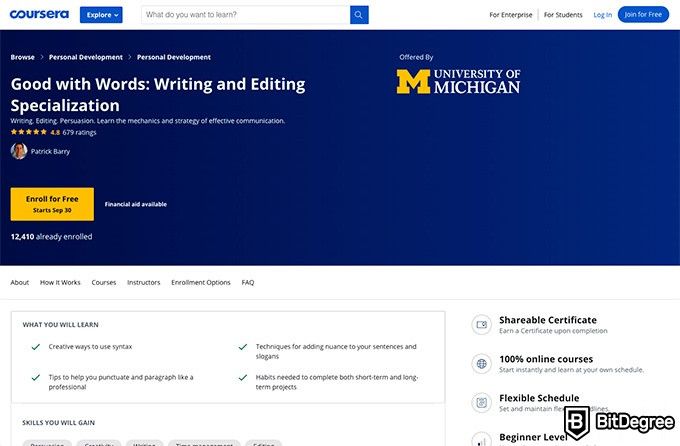Viewport: 680px width, 446px height.
Task: Click the Shareable Certificate icon
Action: 481,325
